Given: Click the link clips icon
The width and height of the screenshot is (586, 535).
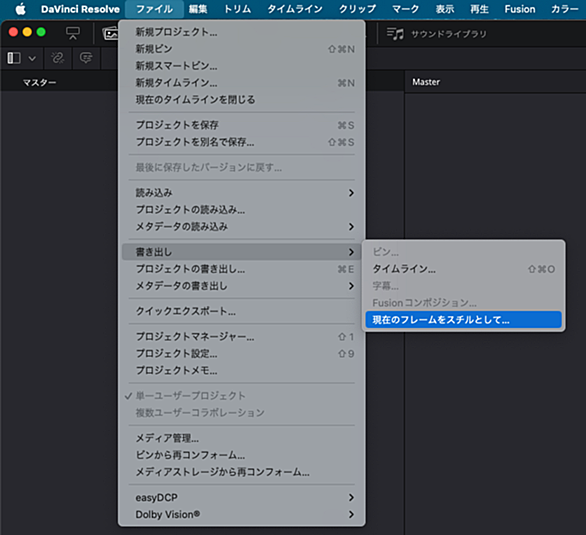Looking at the screenshot, I should pos(58,58).
